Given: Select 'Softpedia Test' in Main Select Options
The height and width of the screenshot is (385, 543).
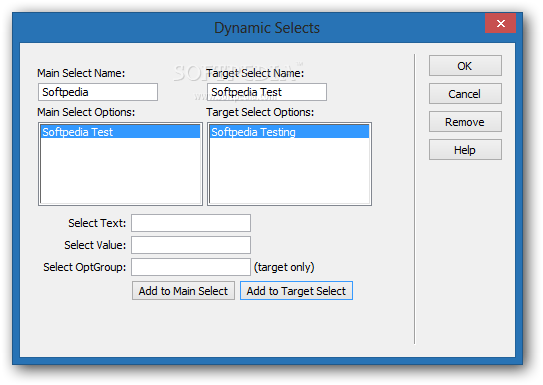Looking at the screenshot, I should [121, 132].
